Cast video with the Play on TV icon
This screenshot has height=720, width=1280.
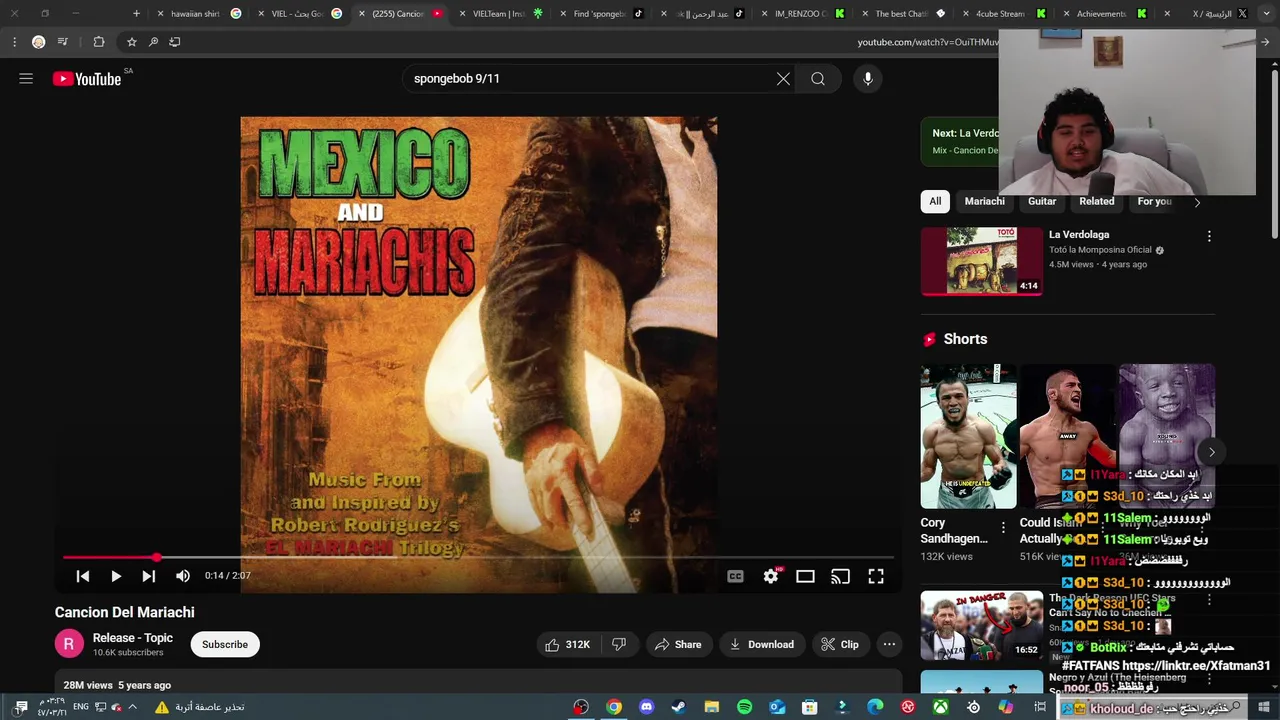840,576
